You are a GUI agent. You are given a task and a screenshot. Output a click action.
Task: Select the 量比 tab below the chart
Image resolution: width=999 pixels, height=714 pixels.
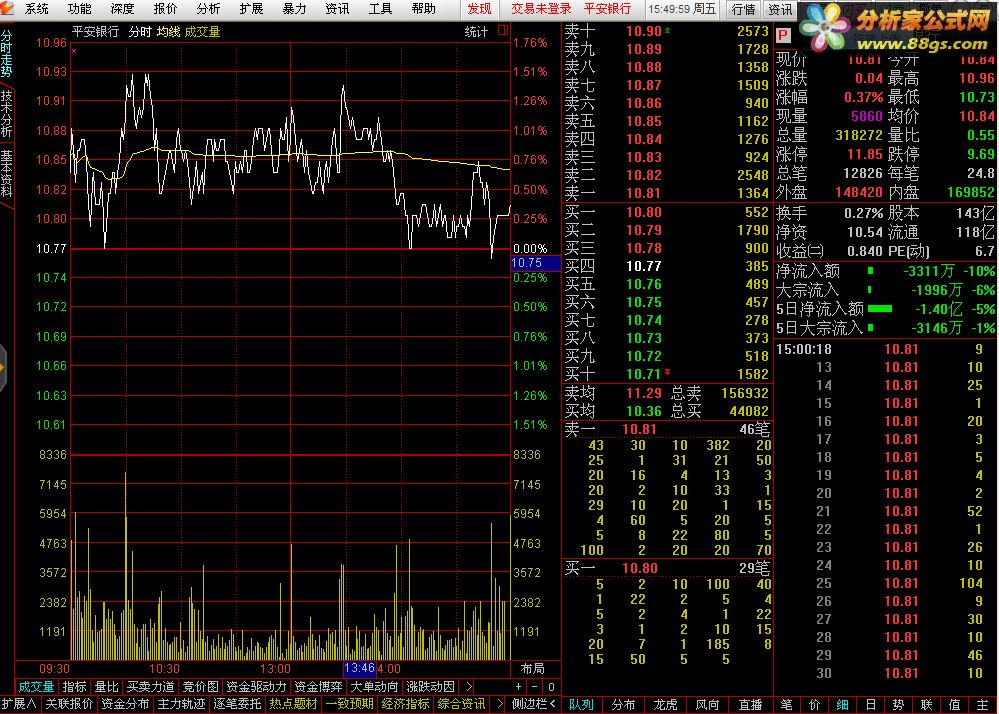[106, 687]
